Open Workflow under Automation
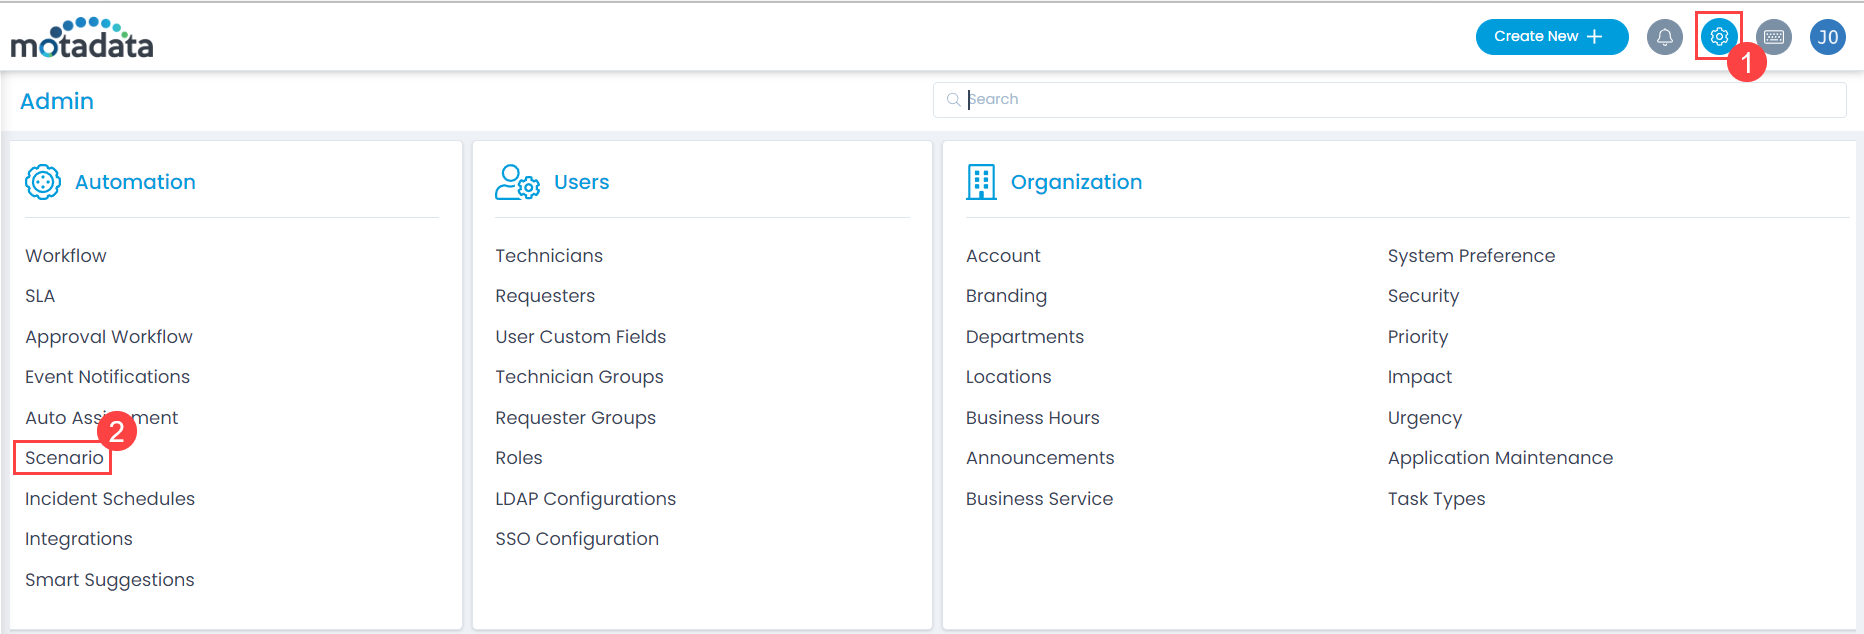This screenshot has width=1864, height=634. point(66,256)
